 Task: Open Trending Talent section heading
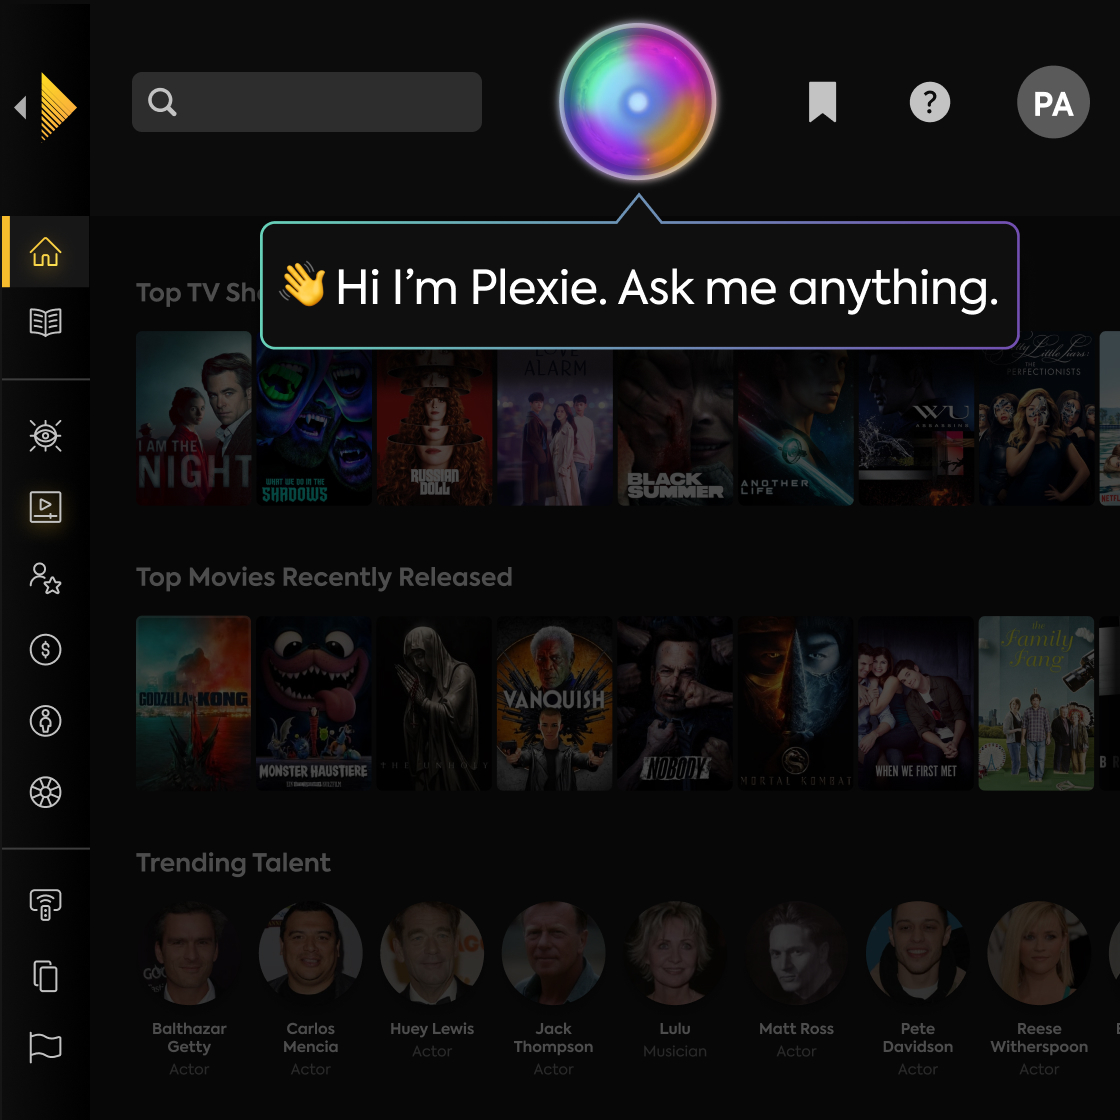(x=234, y=863)
